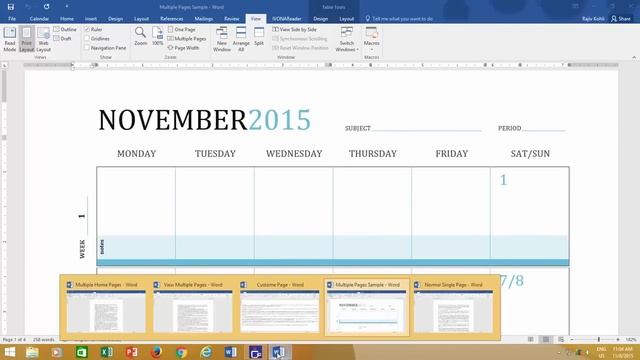Set zoom to 100%

[x=158, y=36]
